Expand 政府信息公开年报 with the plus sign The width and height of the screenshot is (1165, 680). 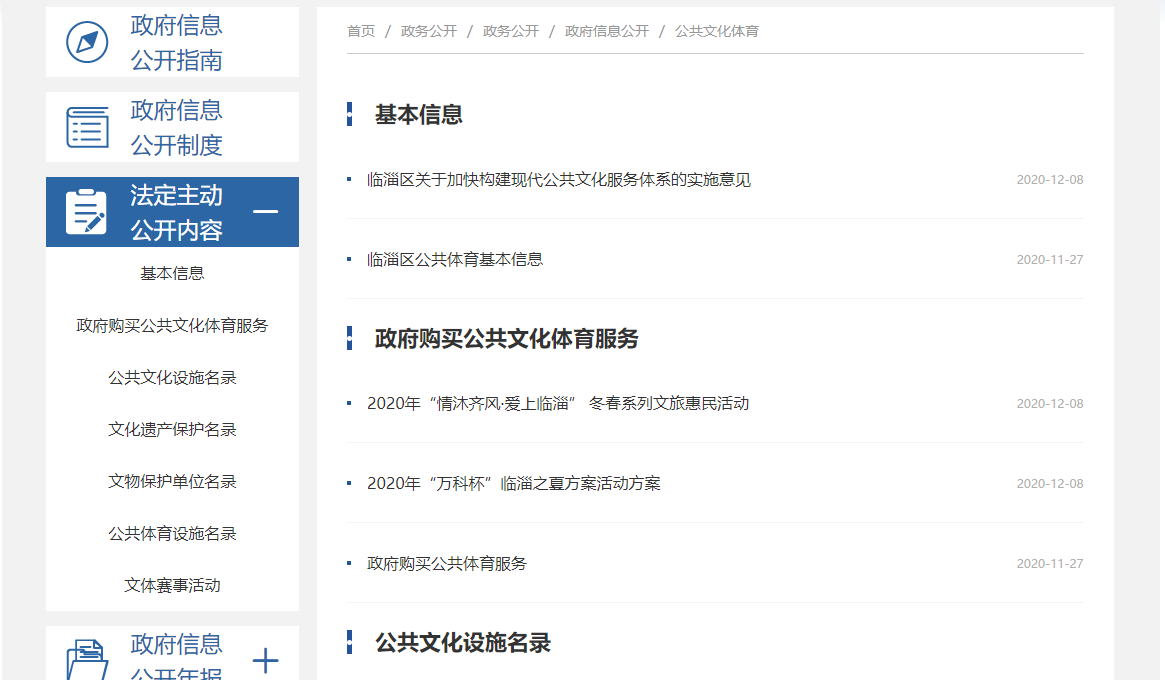[x=265, y=660]
